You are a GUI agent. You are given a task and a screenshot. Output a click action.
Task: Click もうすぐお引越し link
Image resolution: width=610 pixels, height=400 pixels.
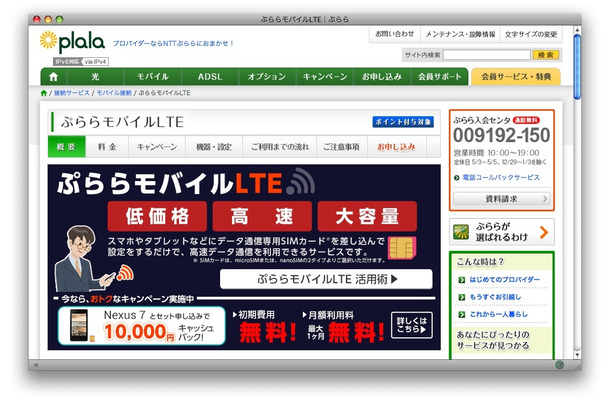[495, 297]
